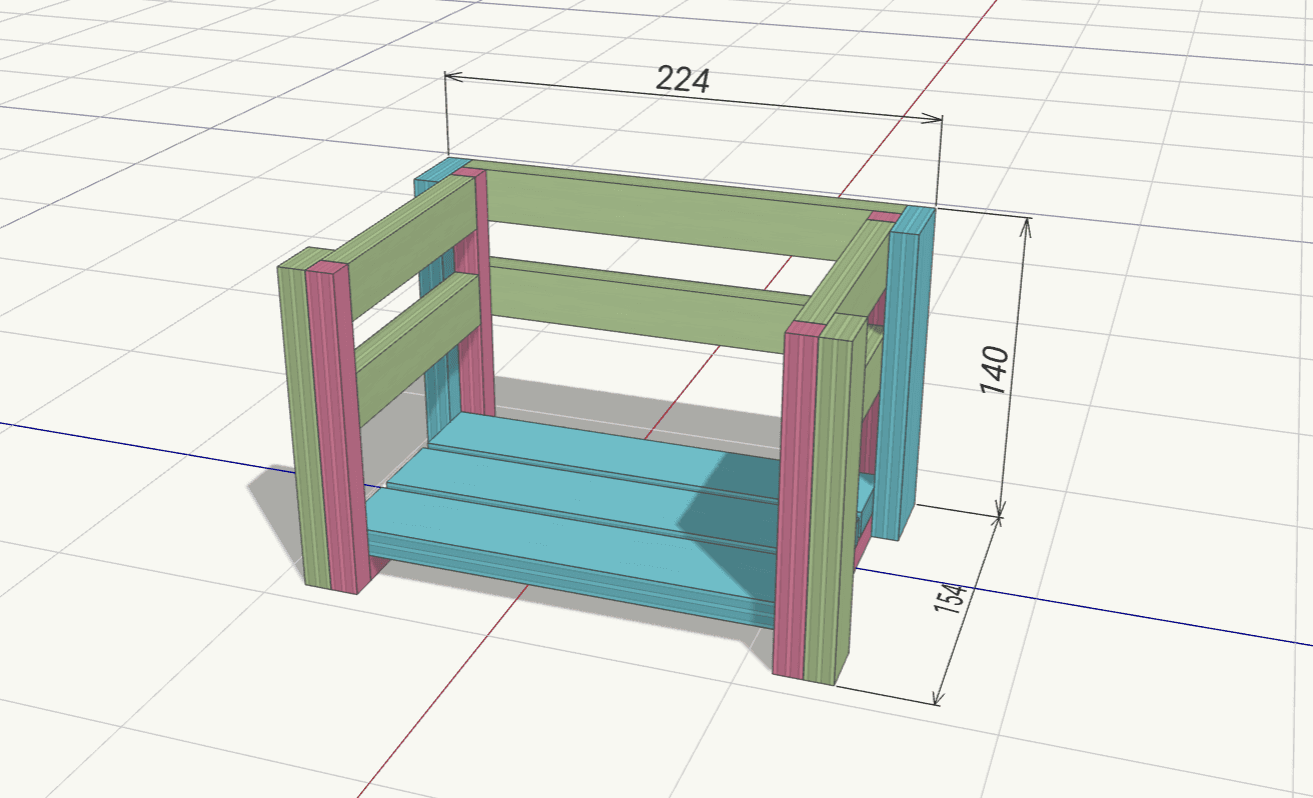Click the 224 width dimension label
The width and height of the screenshot is (1313, 798).
[x=683, y=79]
